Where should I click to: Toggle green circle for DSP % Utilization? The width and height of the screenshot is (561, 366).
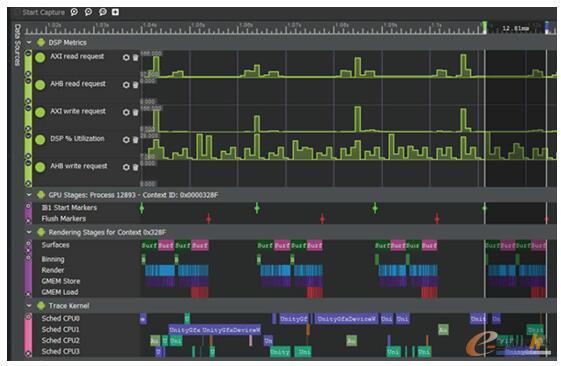click(40, 140)
